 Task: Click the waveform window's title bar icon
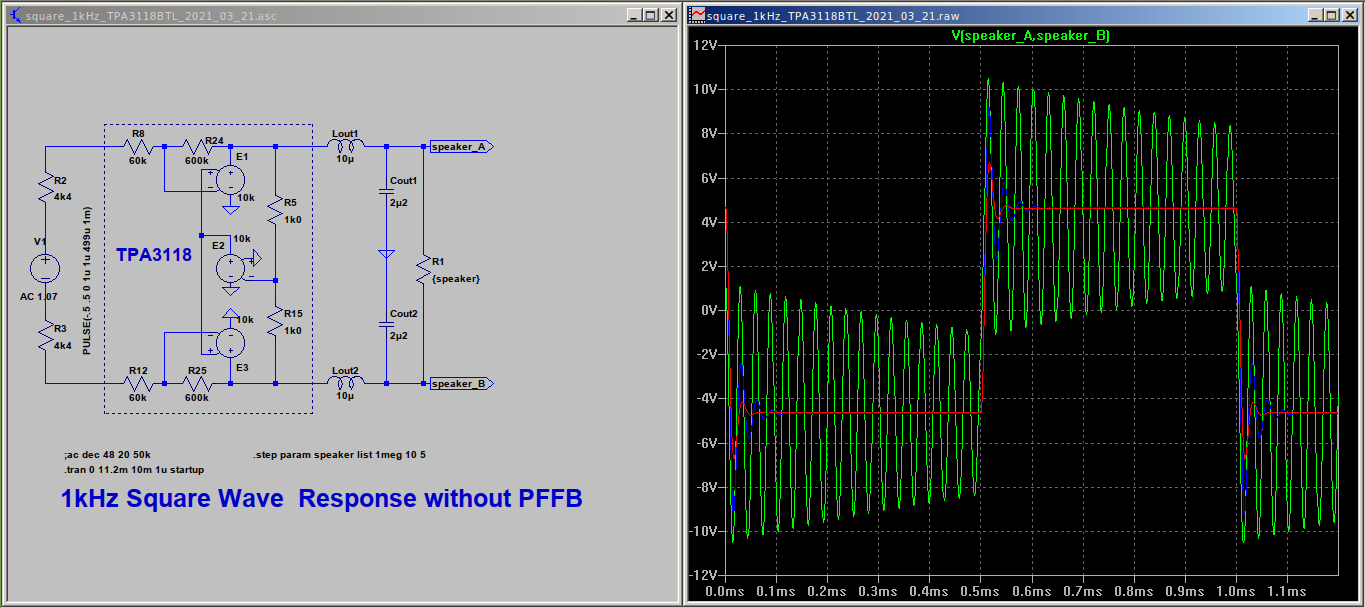698,15
